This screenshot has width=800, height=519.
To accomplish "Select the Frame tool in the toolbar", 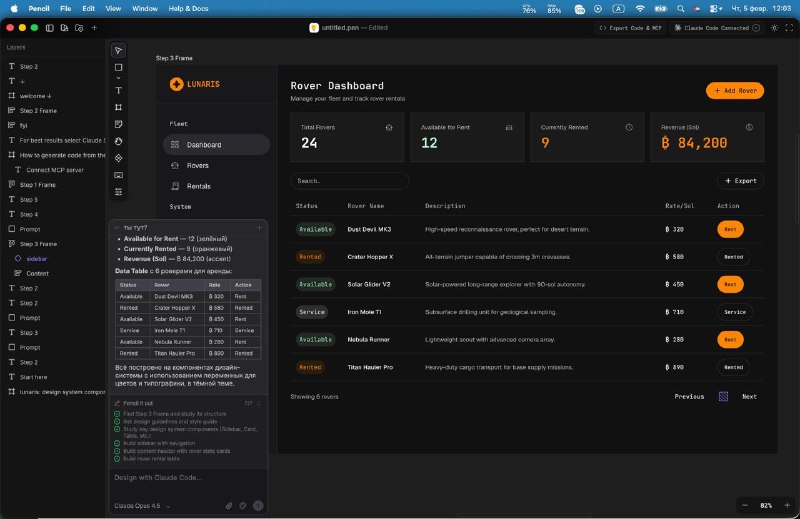I will [x=119, y=107].
